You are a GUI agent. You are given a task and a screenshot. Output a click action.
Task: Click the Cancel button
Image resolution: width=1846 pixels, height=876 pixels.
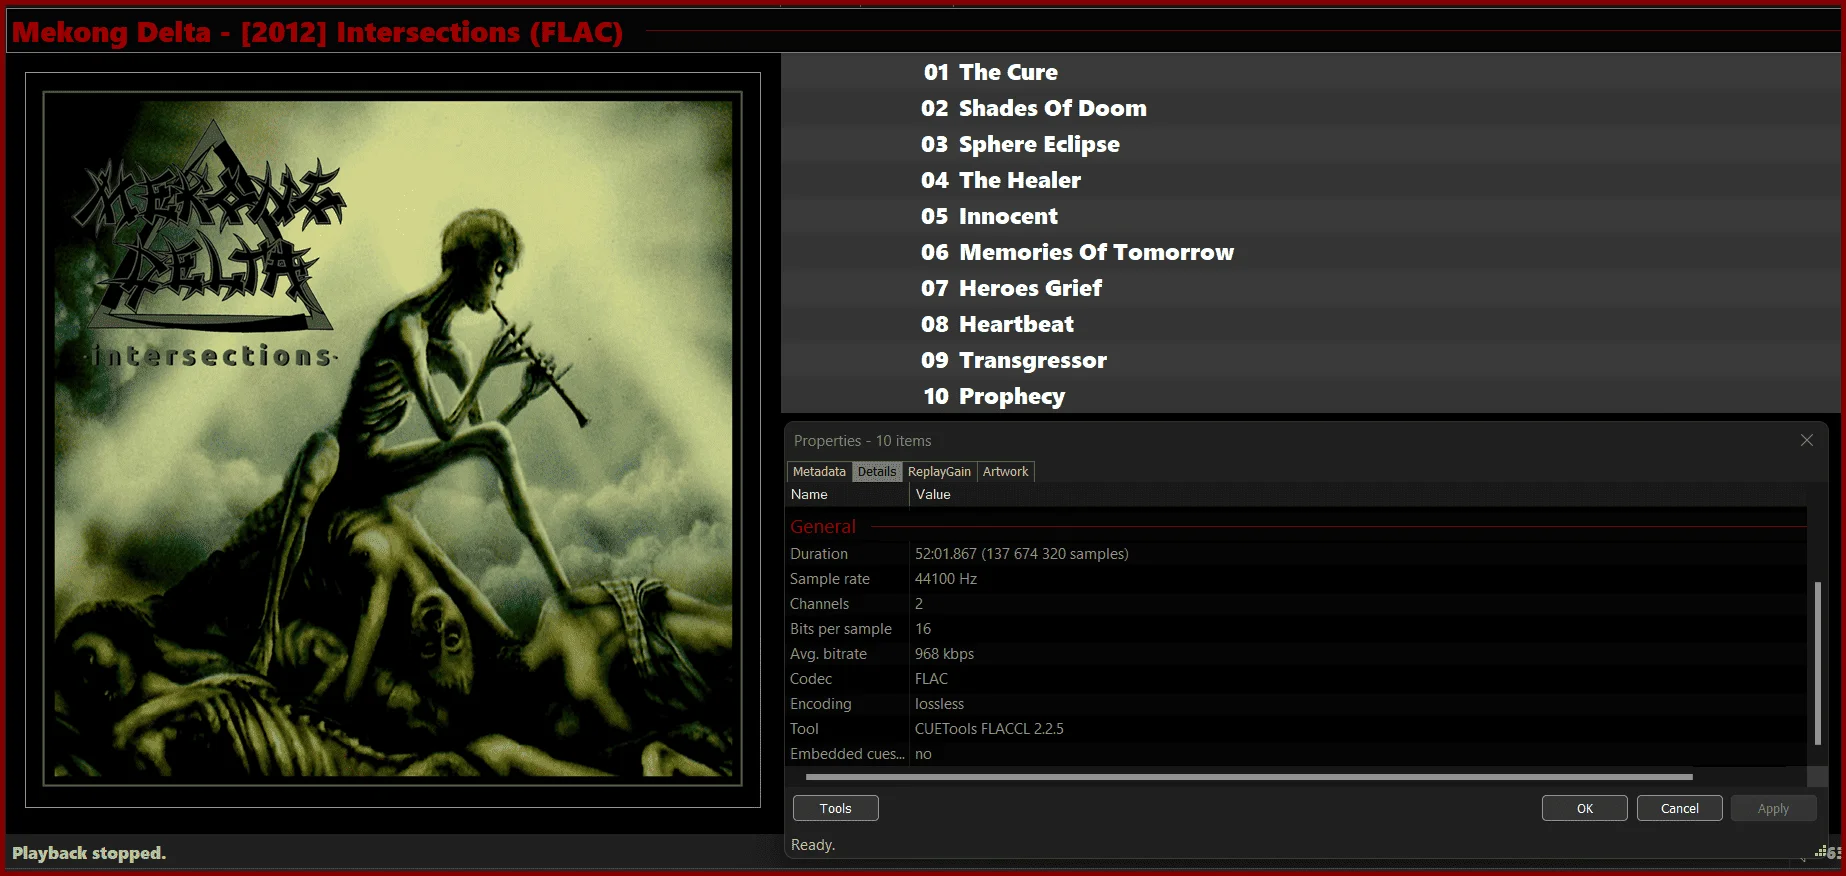[1680, 808]
